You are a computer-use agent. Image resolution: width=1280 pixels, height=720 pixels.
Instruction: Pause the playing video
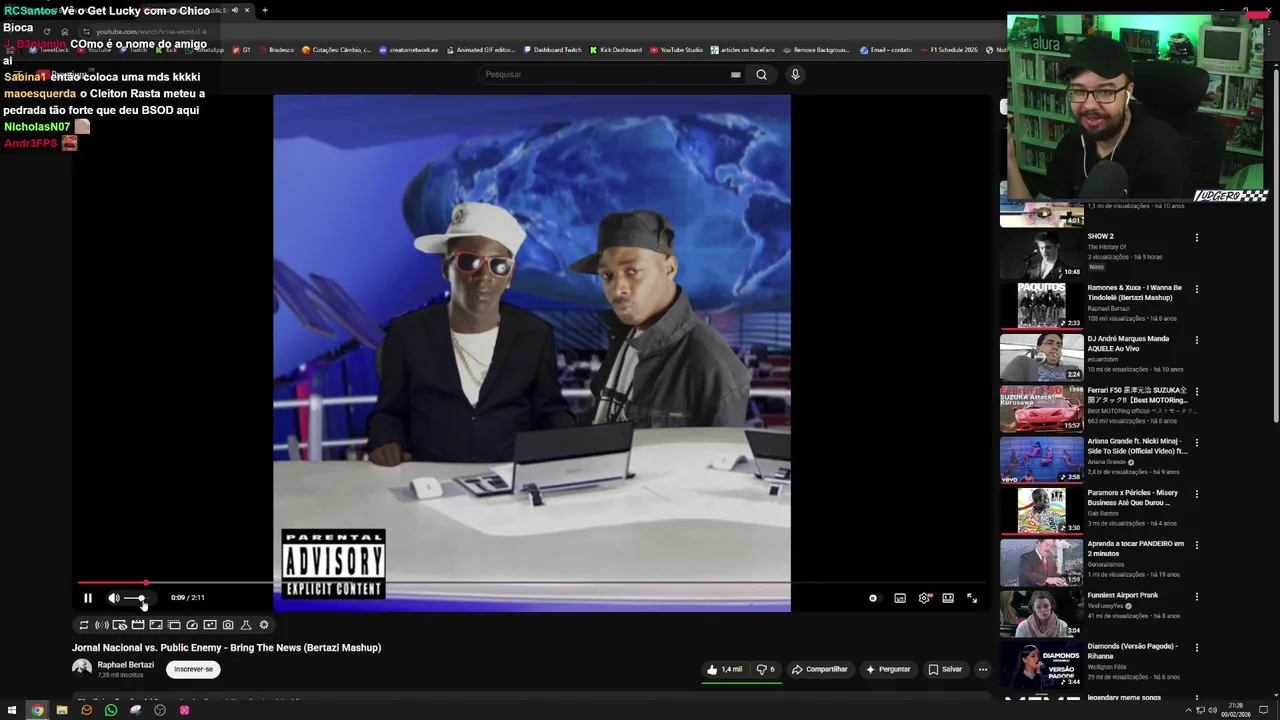[88, 598]
